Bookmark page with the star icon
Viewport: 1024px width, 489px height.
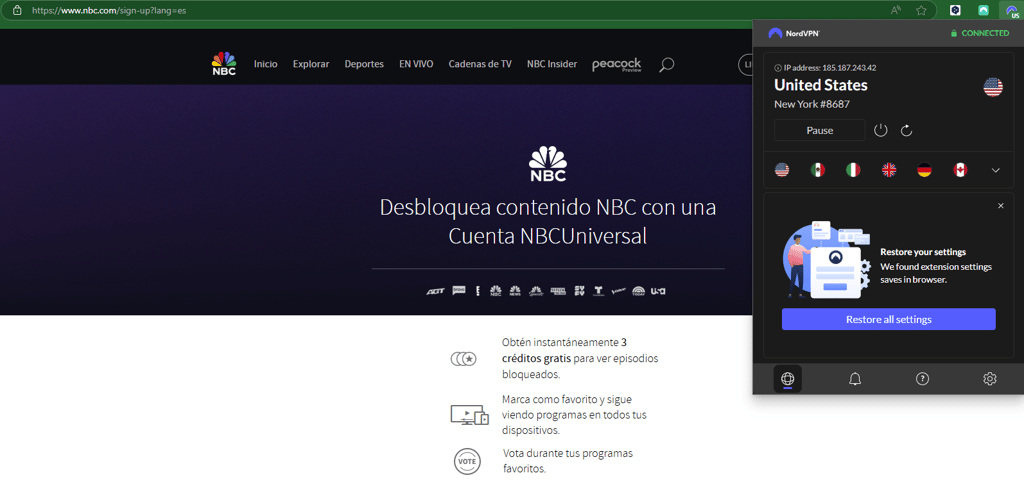click(921, 10)
